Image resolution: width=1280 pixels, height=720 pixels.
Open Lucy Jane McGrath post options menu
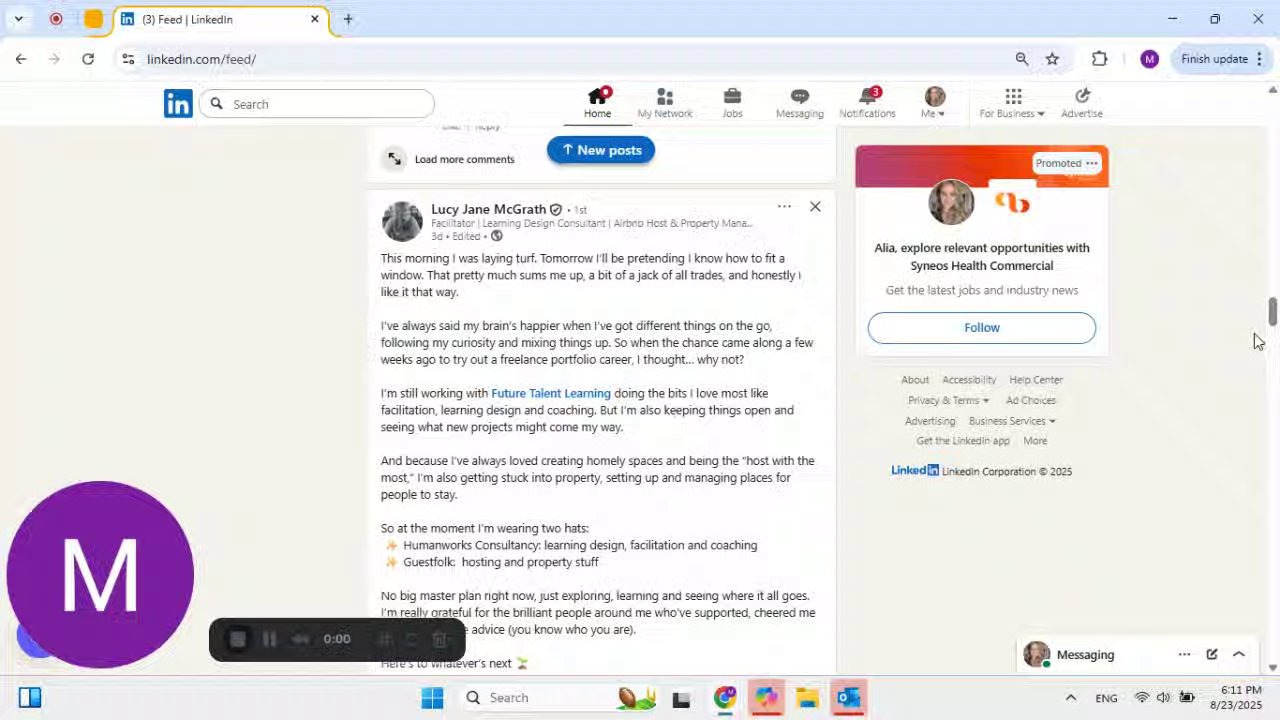tap(784, 206)
